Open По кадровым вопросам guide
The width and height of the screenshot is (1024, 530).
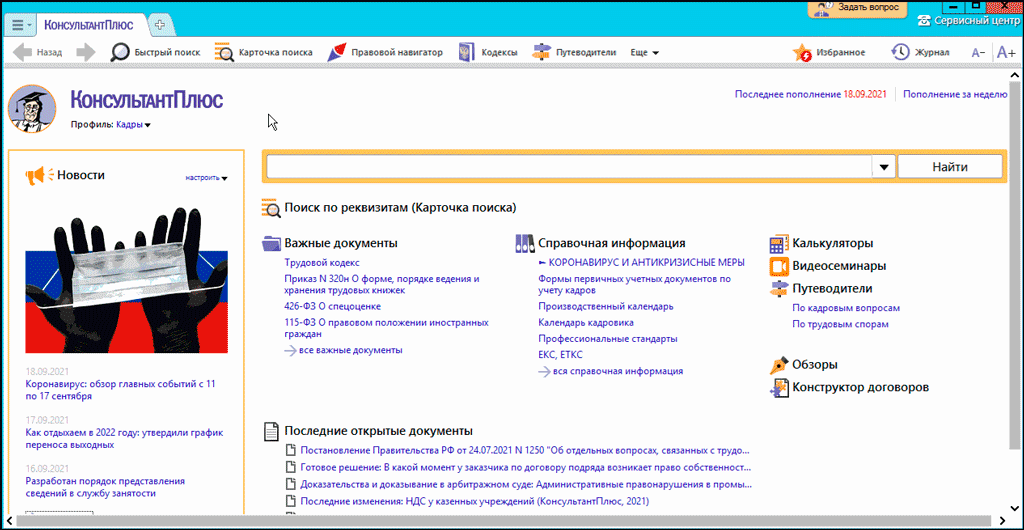click(x=846, y=308)
